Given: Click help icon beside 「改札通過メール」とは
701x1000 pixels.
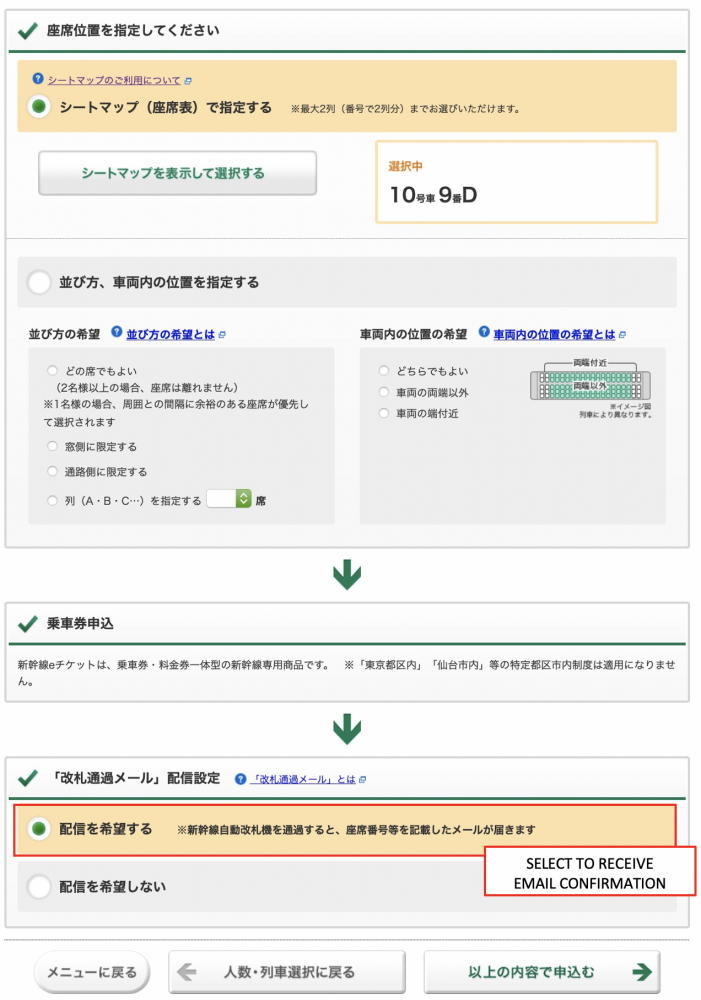Looking at the screenshot, I should pos(240,779).
